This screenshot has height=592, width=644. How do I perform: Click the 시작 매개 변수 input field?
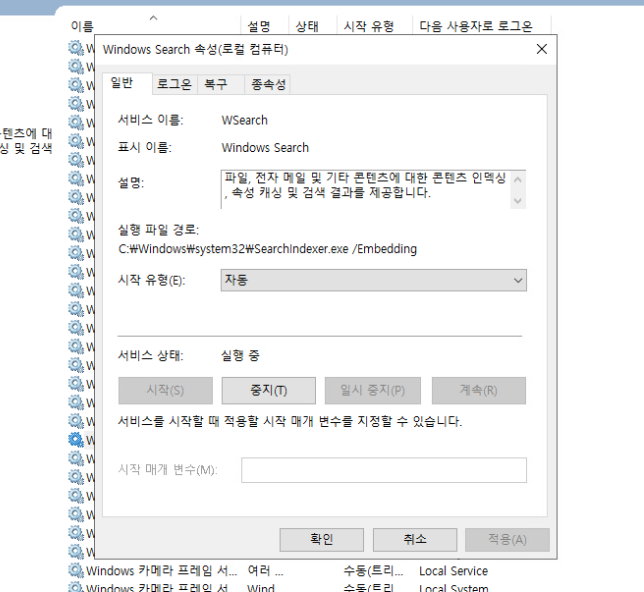[384, 470]
